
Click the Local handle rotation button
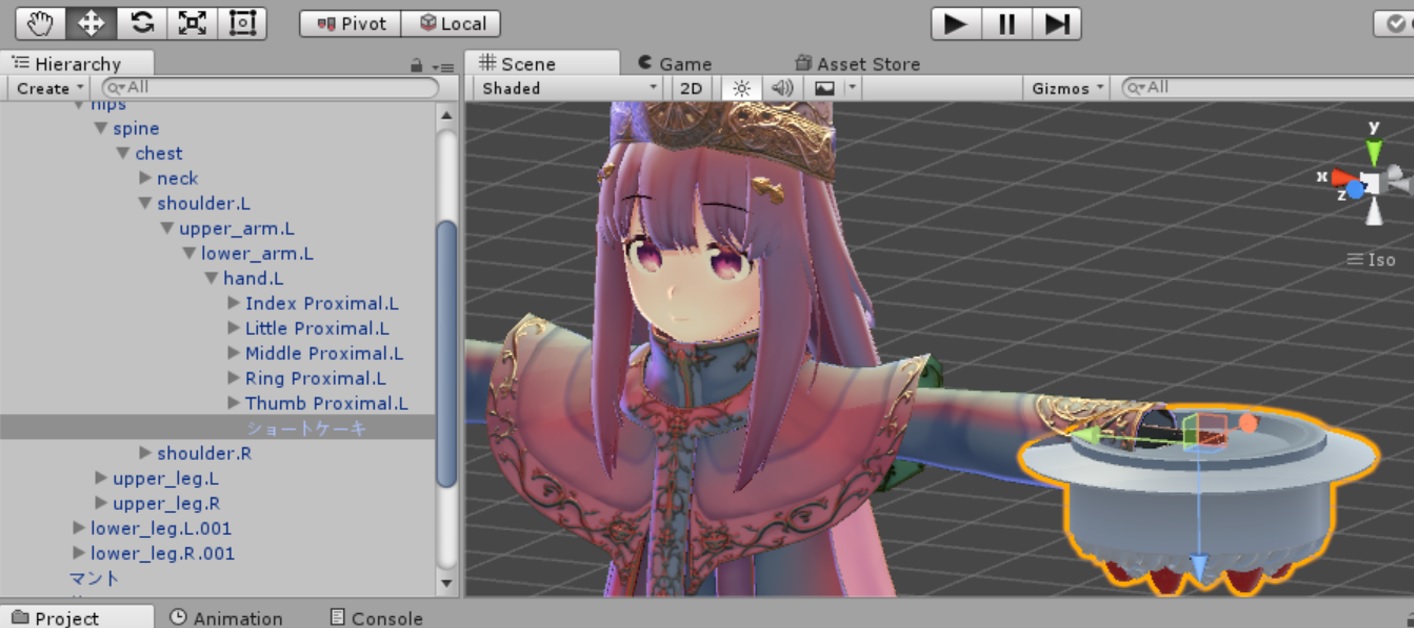click(452, 23)
